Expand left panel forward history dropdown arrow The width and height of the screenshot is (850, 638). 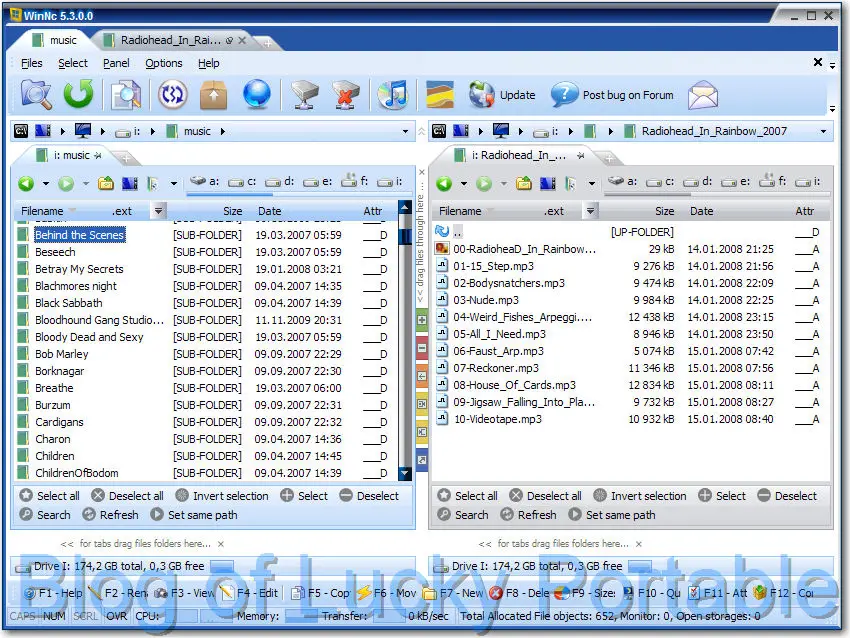[x=86, y=184]
